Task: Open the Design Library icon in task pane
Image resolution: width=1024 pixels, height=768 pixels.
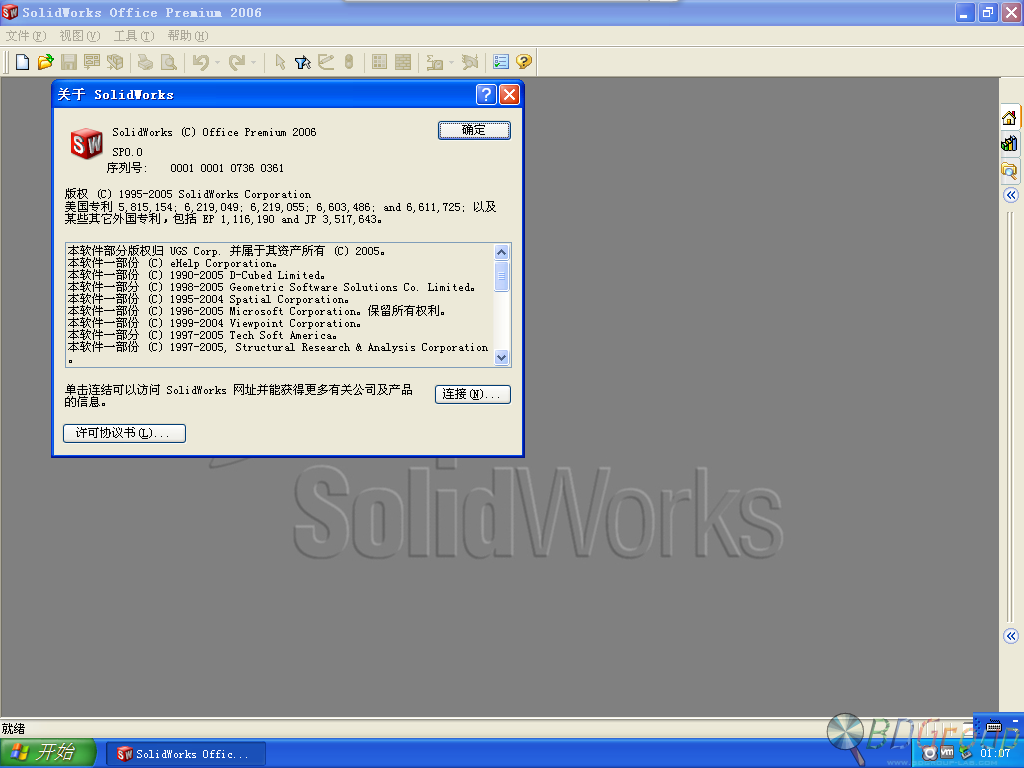Action: (1009, 143)
